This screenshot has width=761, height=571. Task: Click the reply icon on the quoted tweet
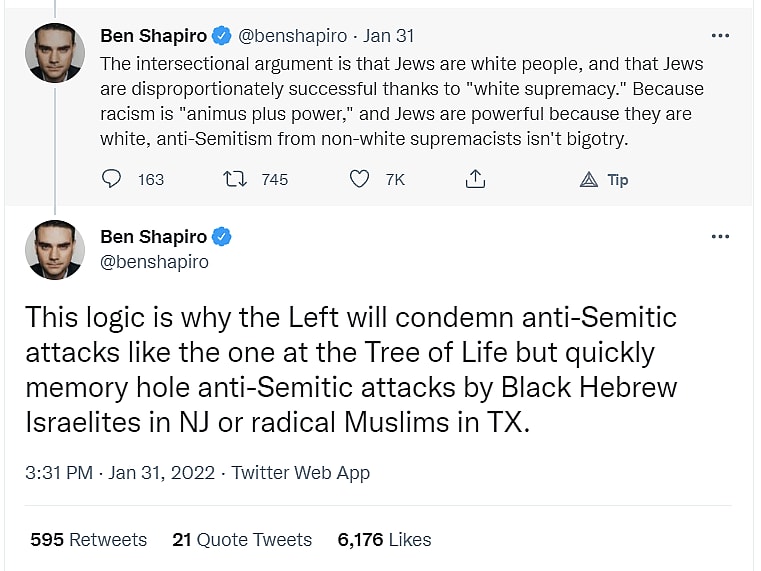pos(112,179)
